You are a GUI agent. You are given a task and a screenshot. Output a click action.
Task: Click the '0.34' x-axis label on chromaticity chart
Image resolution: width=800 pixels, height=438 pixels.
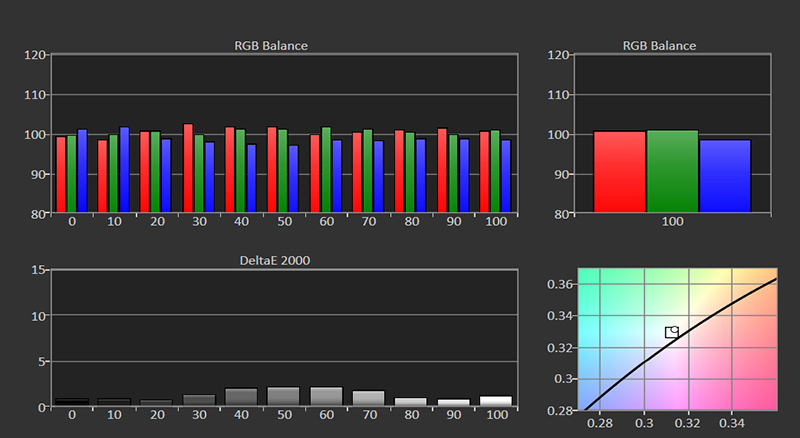[732, 423]
